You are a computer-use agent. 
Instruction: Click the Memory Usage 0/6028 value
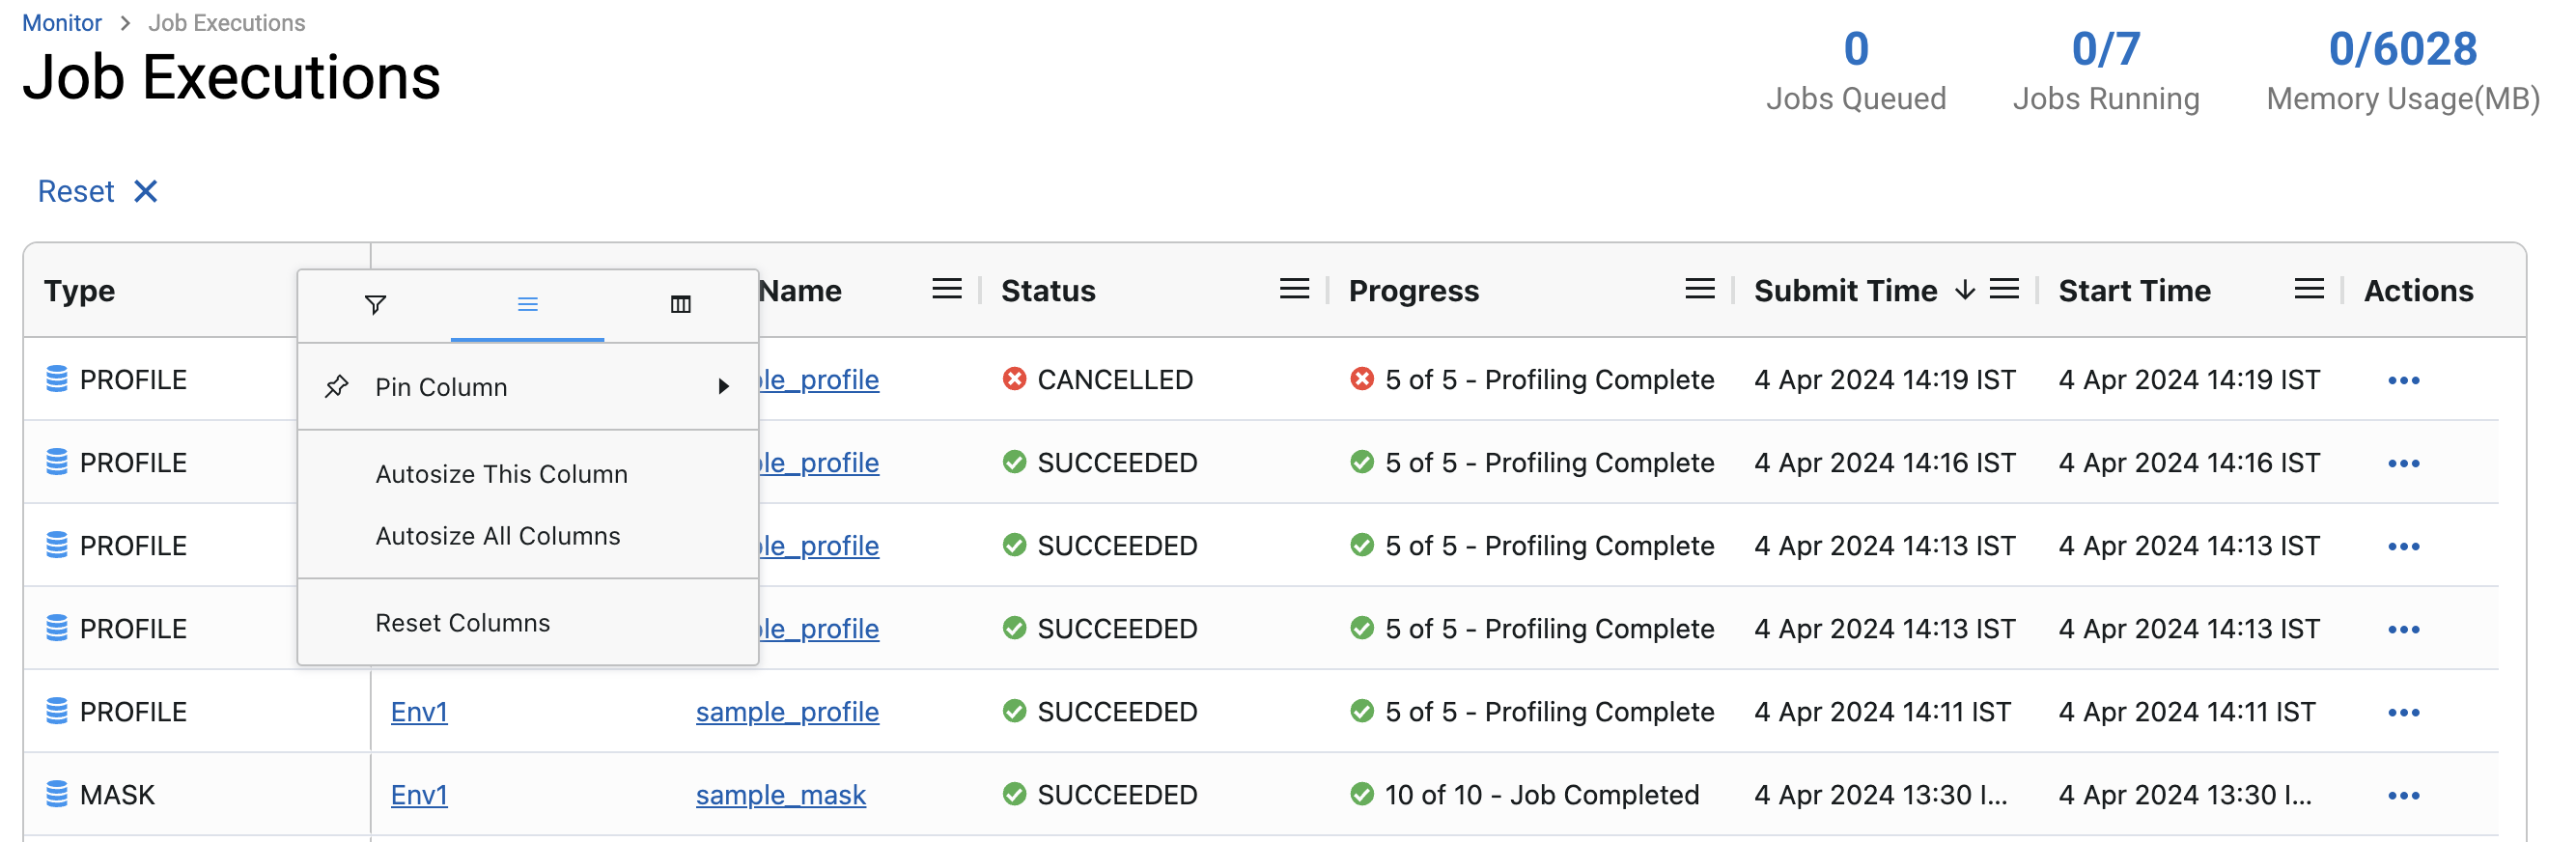[2402, 49]
